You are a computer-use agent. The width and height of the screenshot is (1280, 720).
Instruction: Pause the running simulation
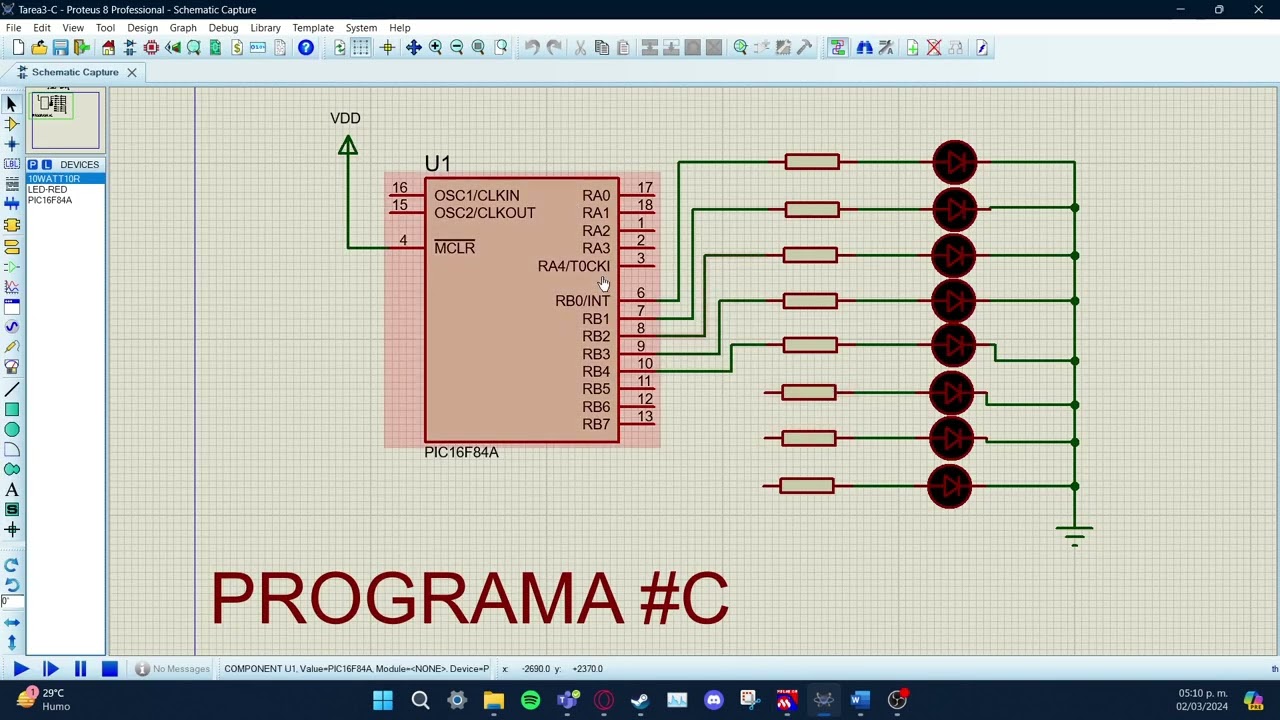click(x=80, y=669)
